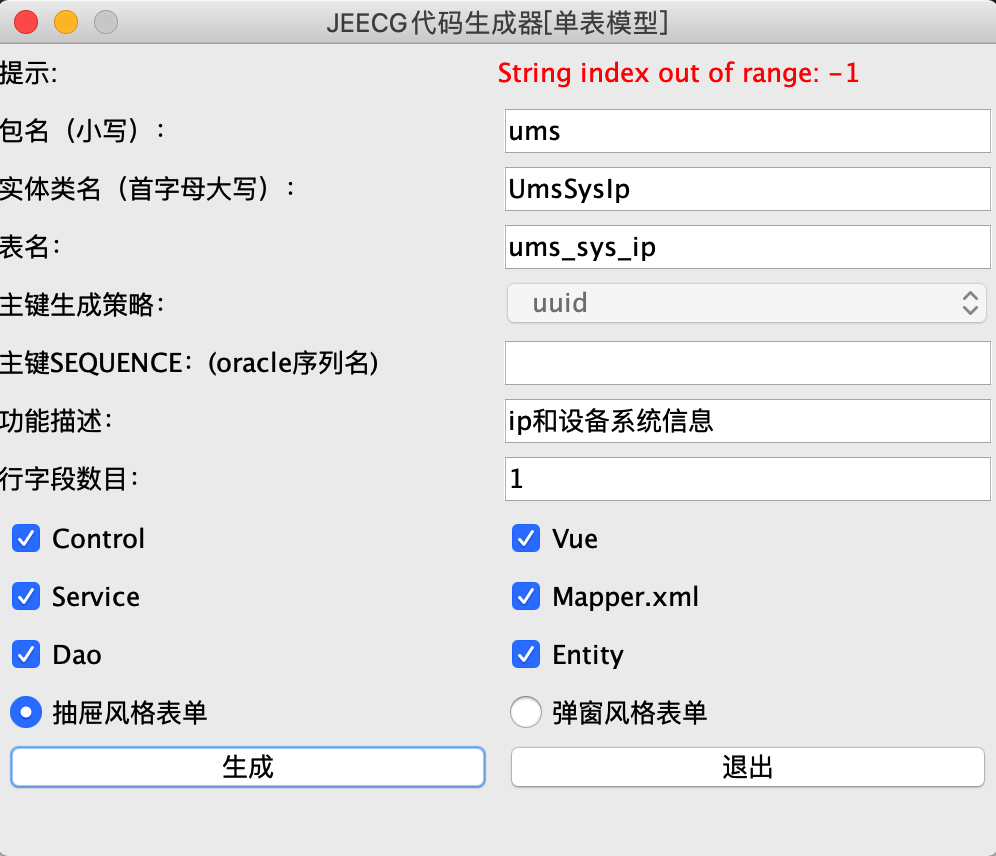Click the 表名 field showing ums_sys_ip

(x=747, y=247)
